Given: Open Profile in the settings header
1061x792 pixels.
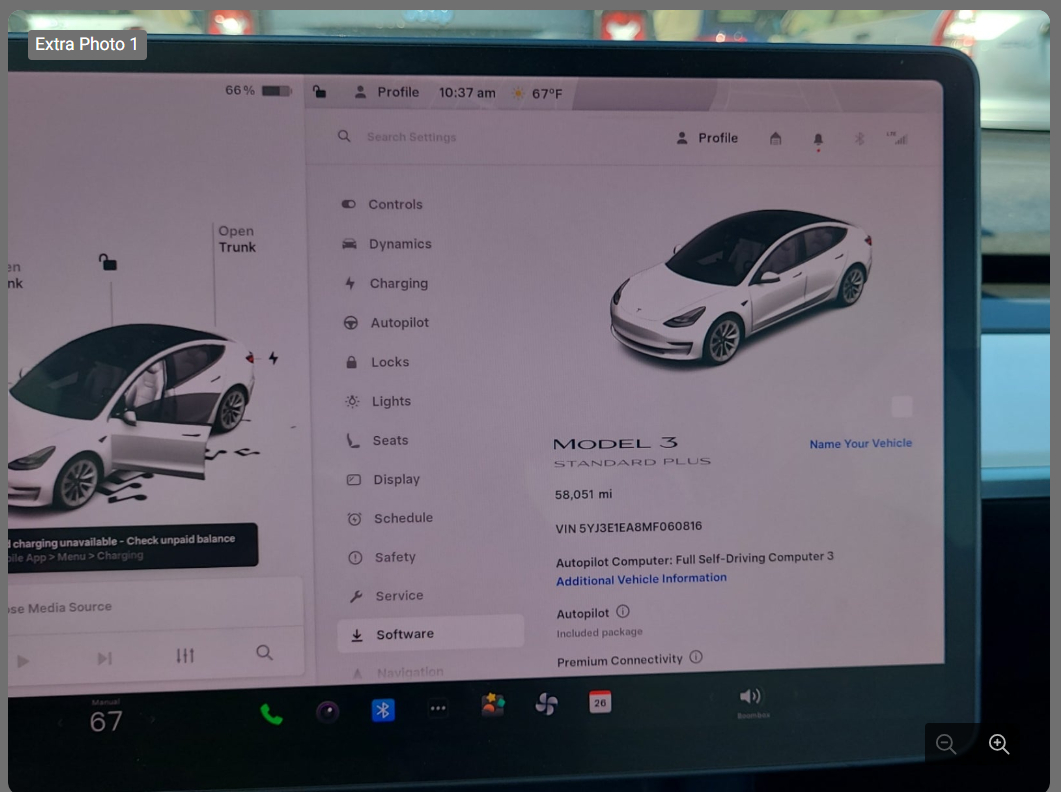Looking at the screenshot, I should tap(707, 138).
